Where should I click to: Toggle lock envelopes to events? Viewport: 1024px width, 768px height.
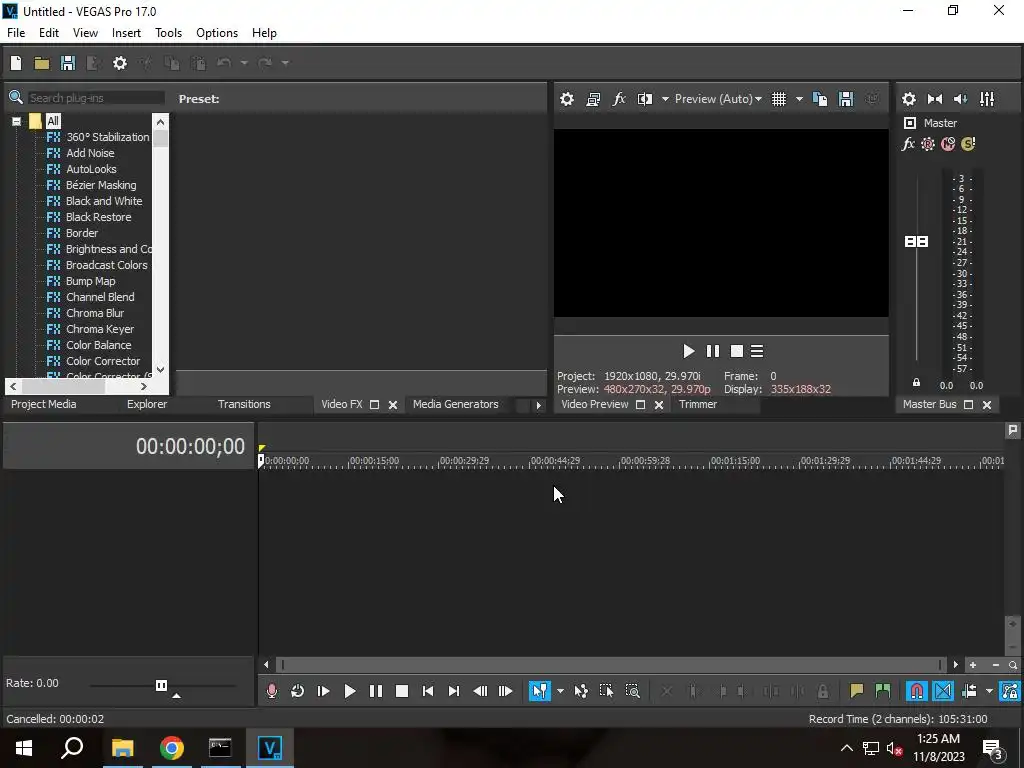coord(1010,691)
